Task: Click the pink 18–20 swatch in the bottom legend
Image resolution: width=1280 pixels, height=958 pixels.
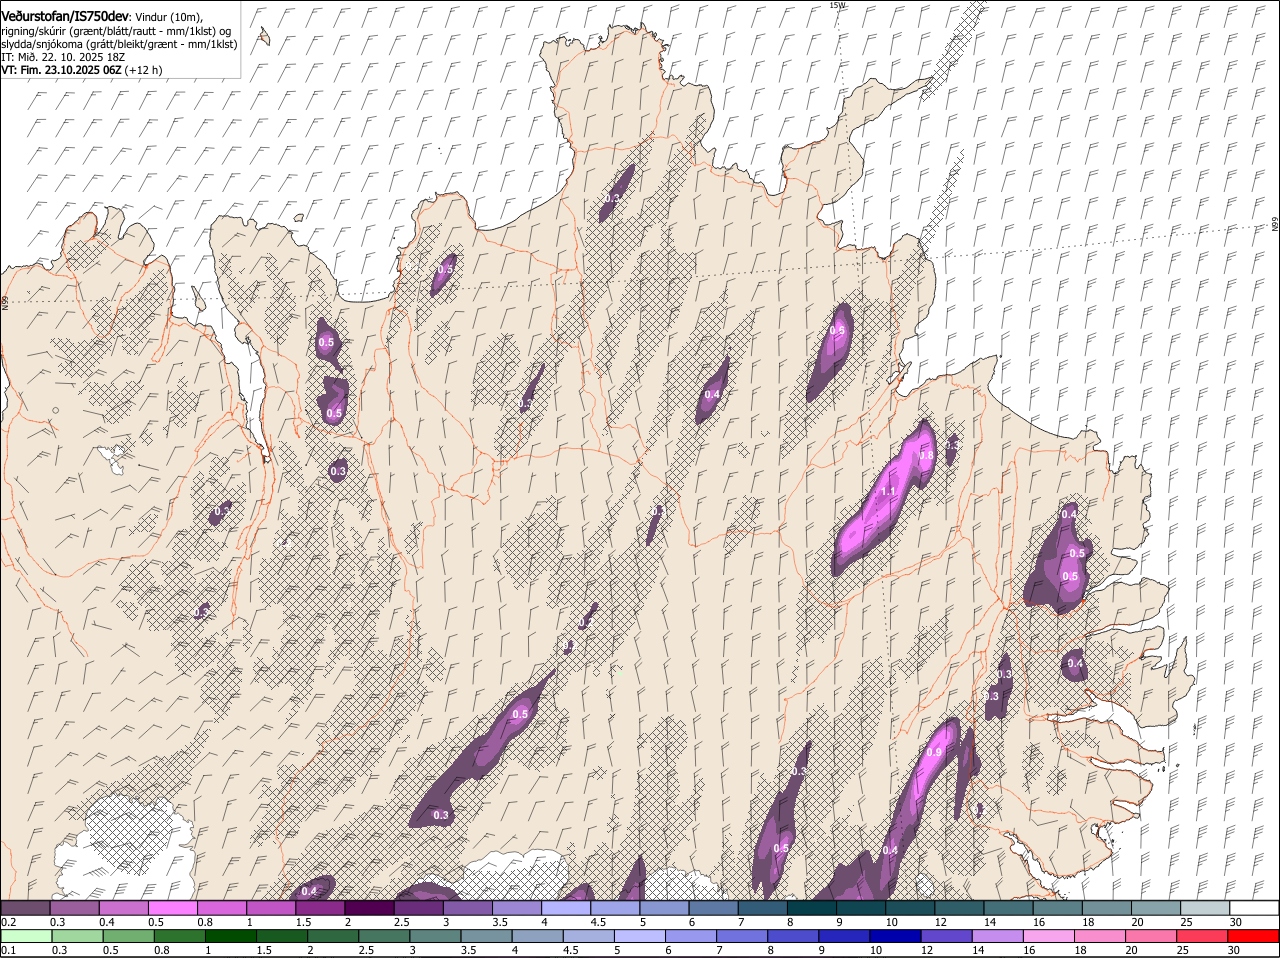Action: coord(1102,936)
